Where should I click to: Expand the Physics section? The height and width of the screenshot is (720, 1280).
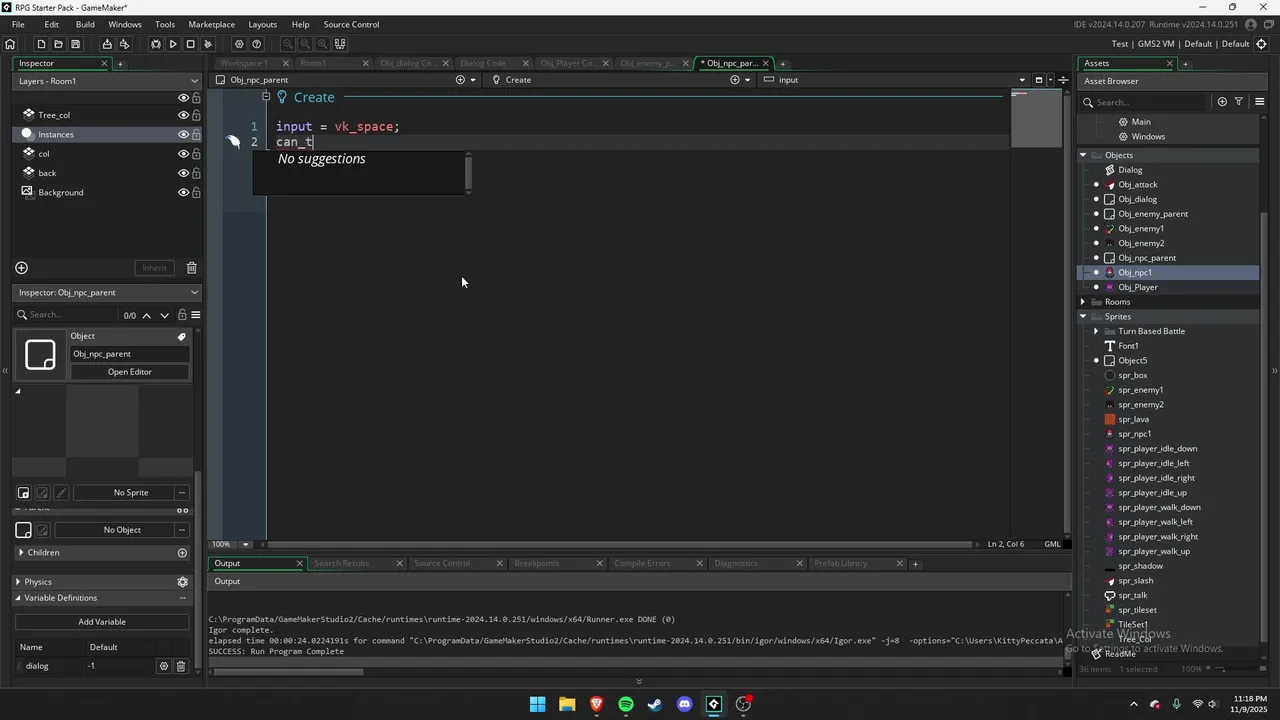click(18, 582)
